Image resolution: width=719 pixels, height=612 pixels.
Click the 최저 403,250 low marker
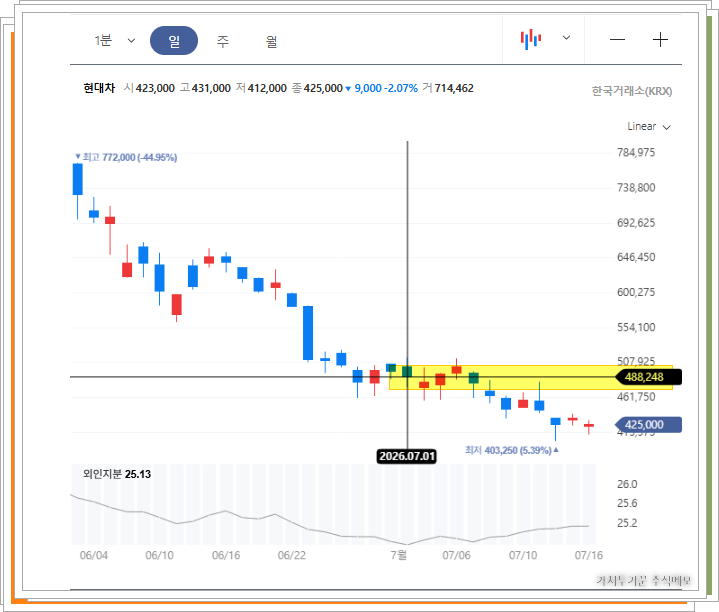[x=512, y=450]
